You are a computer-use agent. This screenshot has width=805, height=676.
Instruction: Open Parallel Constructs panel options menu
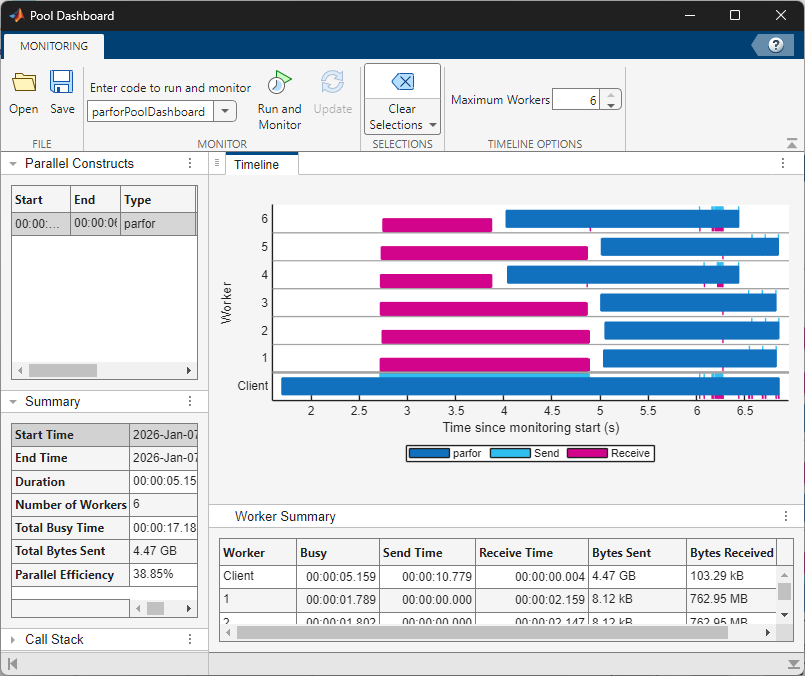pos(190,163)
